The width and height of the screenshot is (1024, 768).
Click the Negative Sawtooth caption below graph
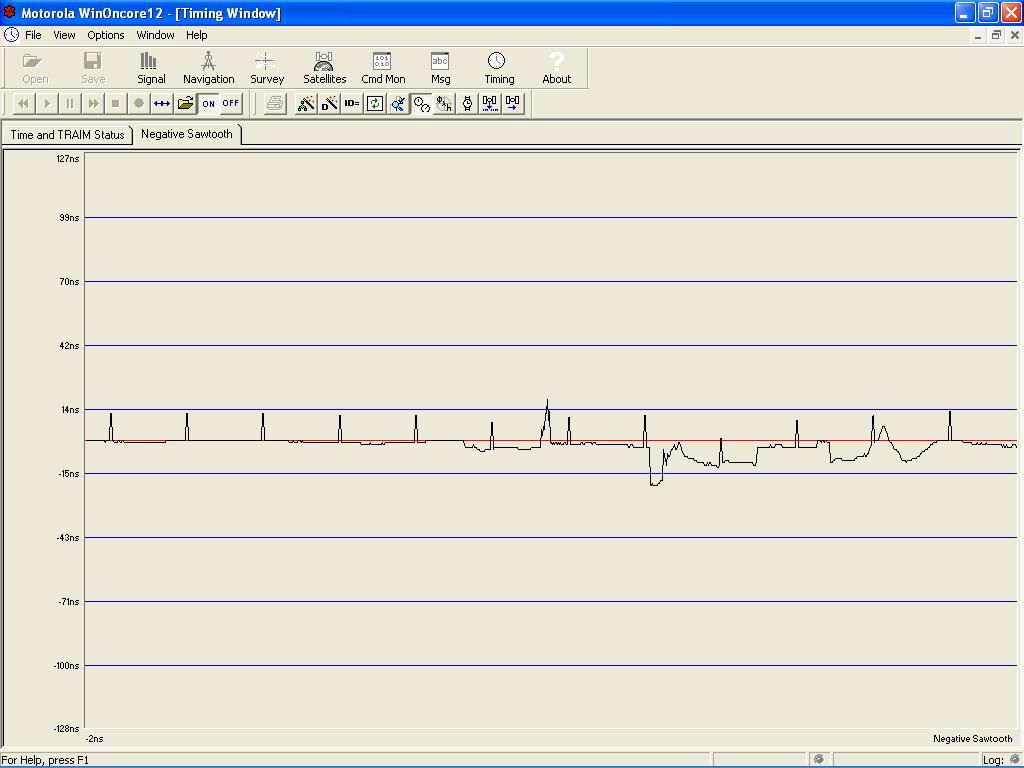[972, 739]
